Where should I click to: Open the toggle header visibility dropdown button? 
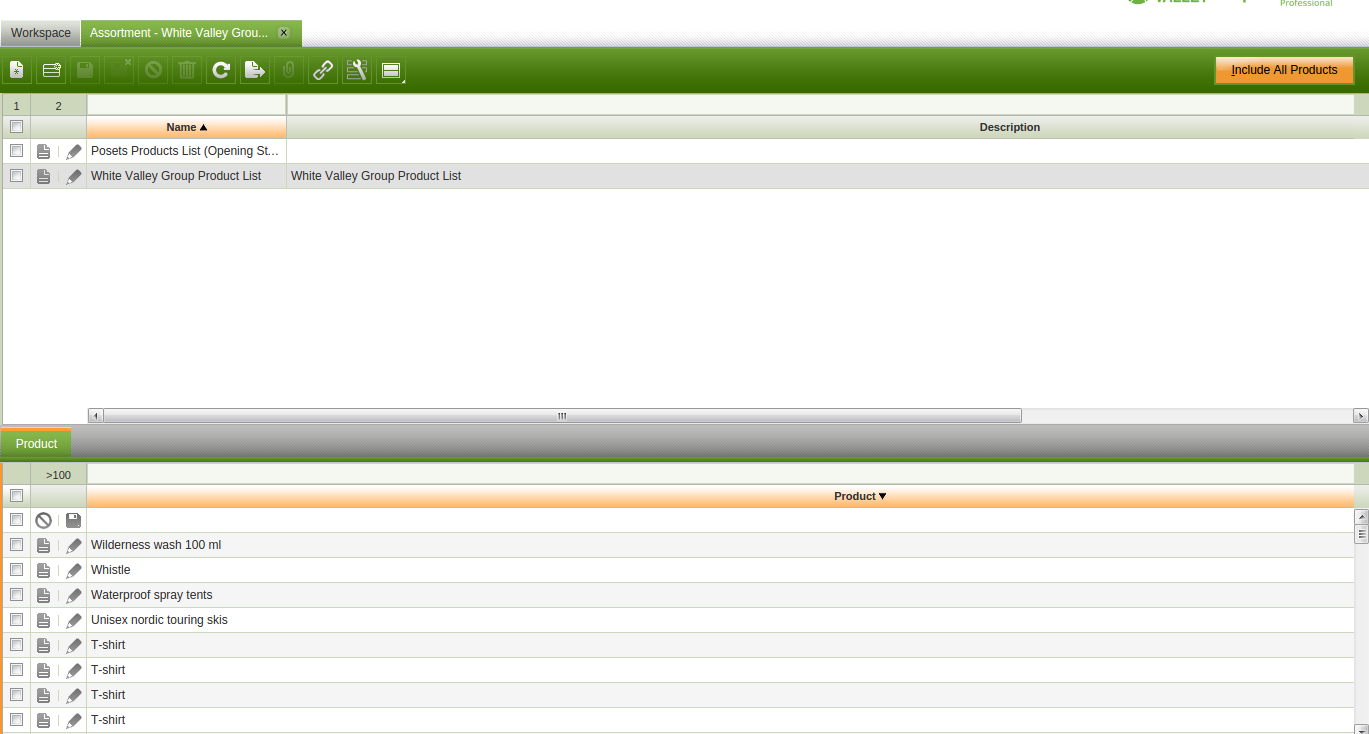coord(391,70)
